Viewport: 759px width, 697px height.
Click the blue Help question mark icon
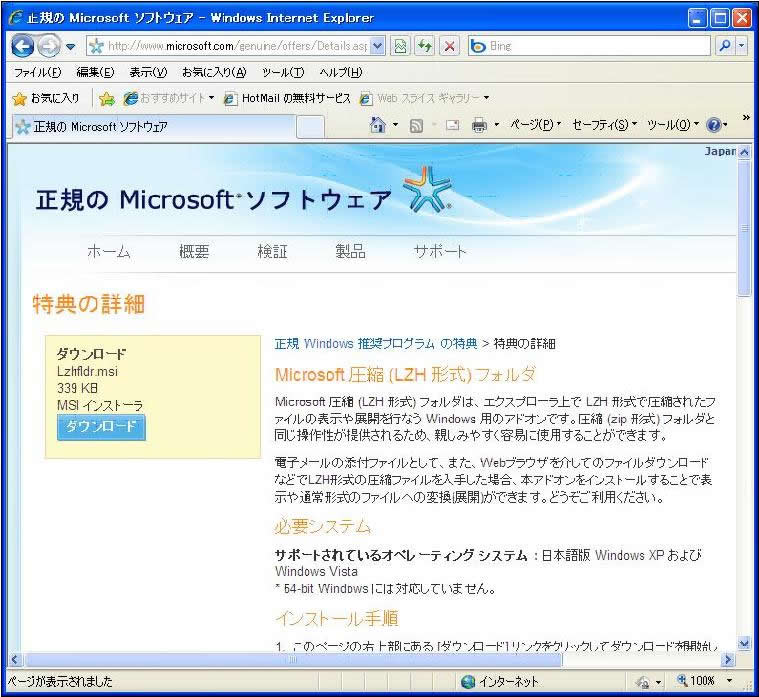[x=713, y=125]
